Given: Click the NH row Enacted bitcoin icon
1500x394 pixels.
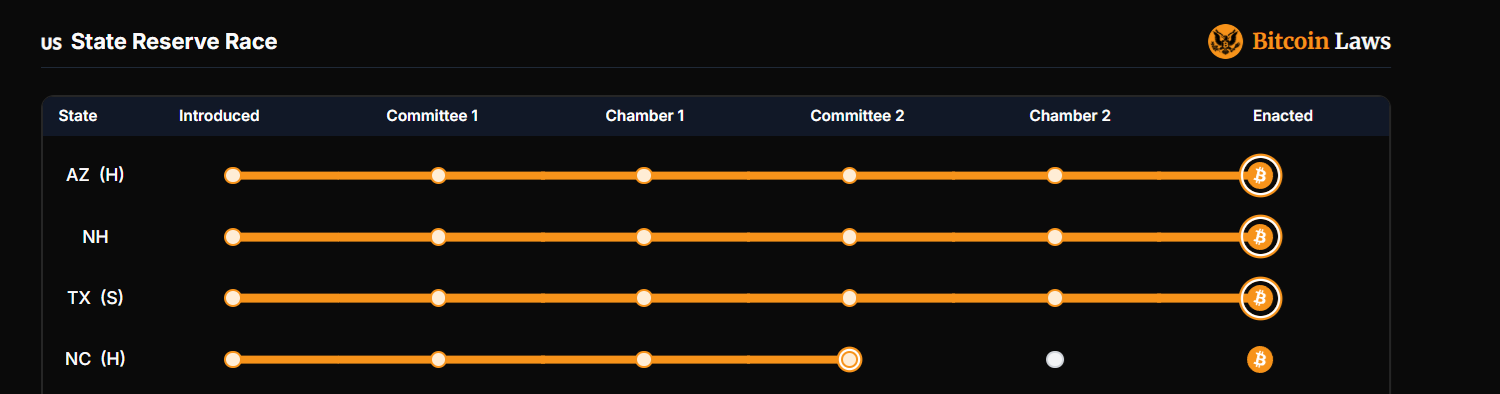Looking at the screenshot, I should pos(1260,237).
